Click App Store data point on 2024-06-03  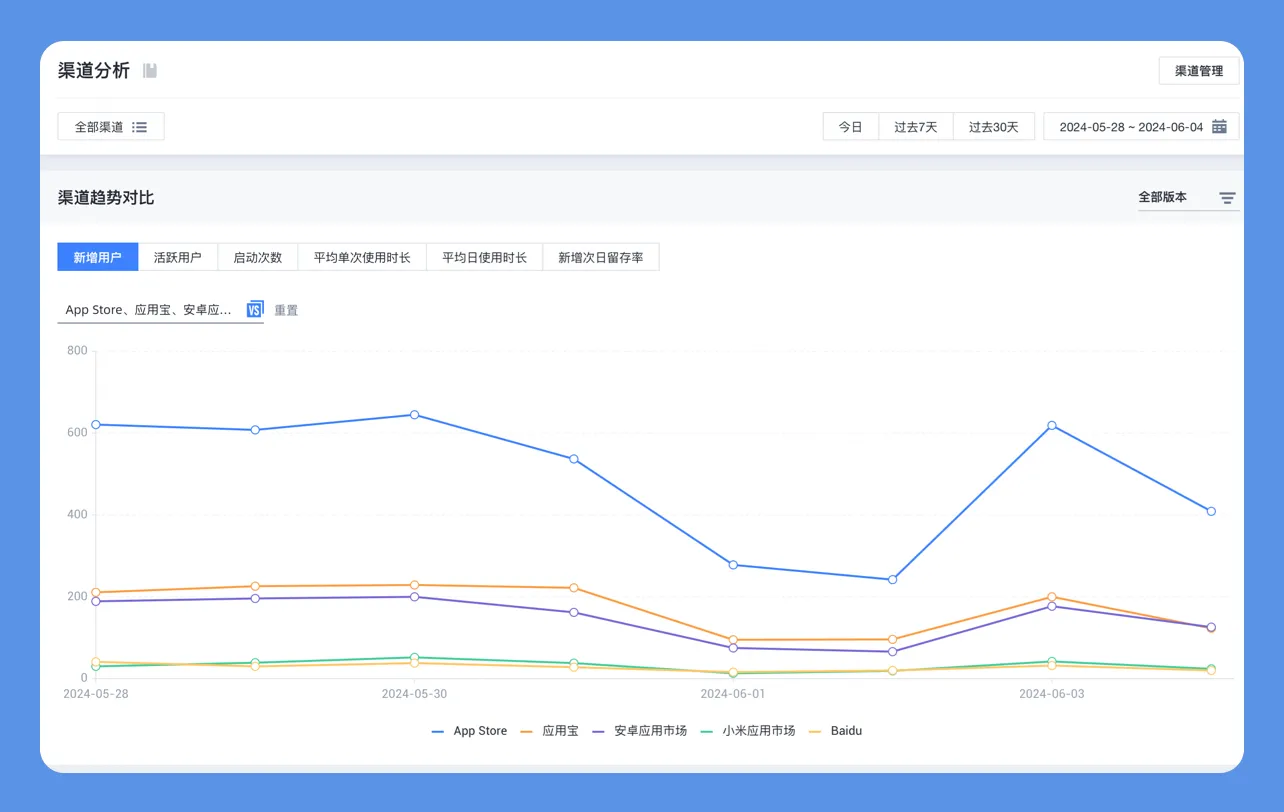pyautogui.click(x=1052, y=425)
